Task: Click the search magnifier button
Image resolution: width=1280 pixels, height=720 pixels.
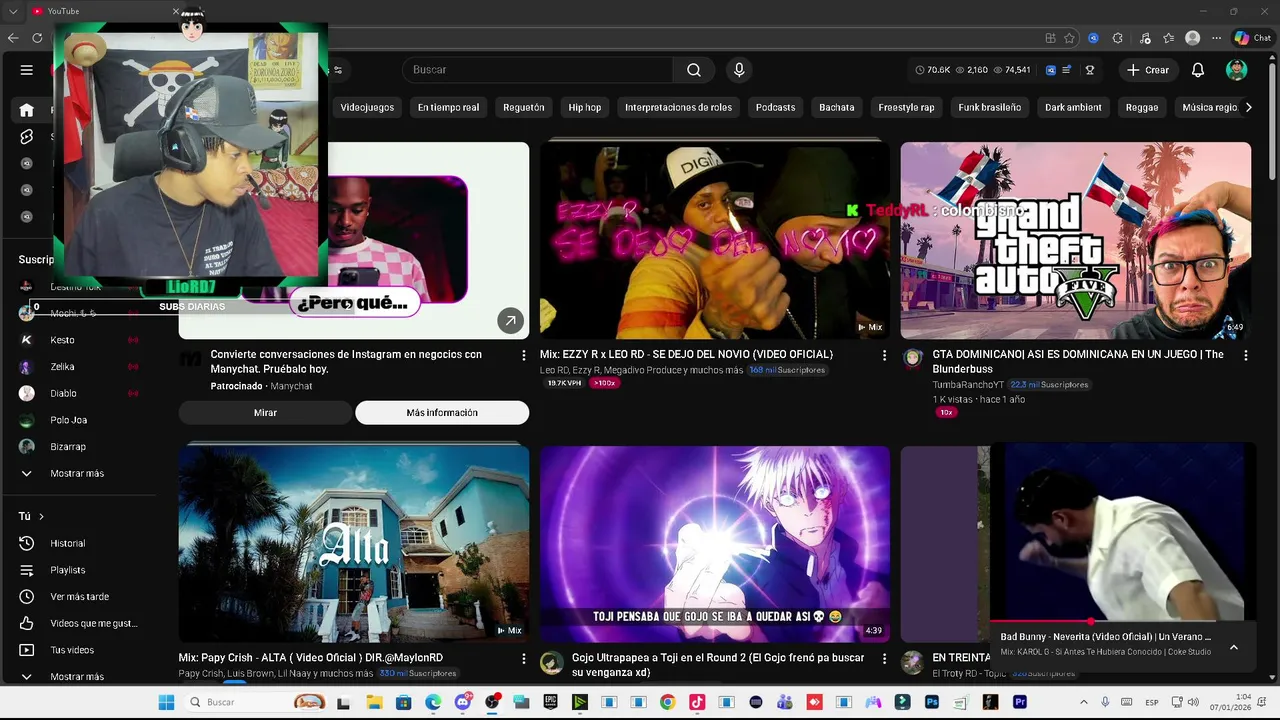Action: [x=693, y=70]
